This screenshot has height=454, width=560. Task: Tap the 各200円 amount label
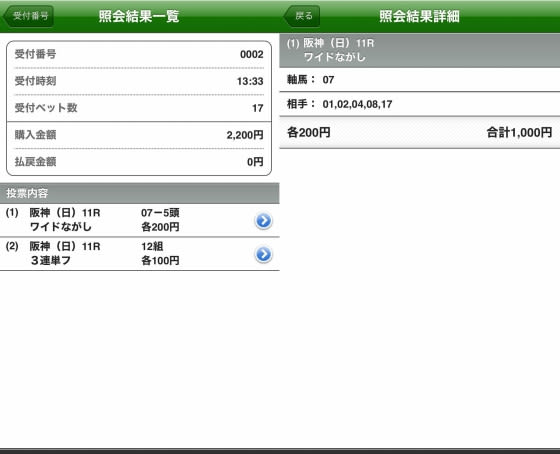[309, 133]
